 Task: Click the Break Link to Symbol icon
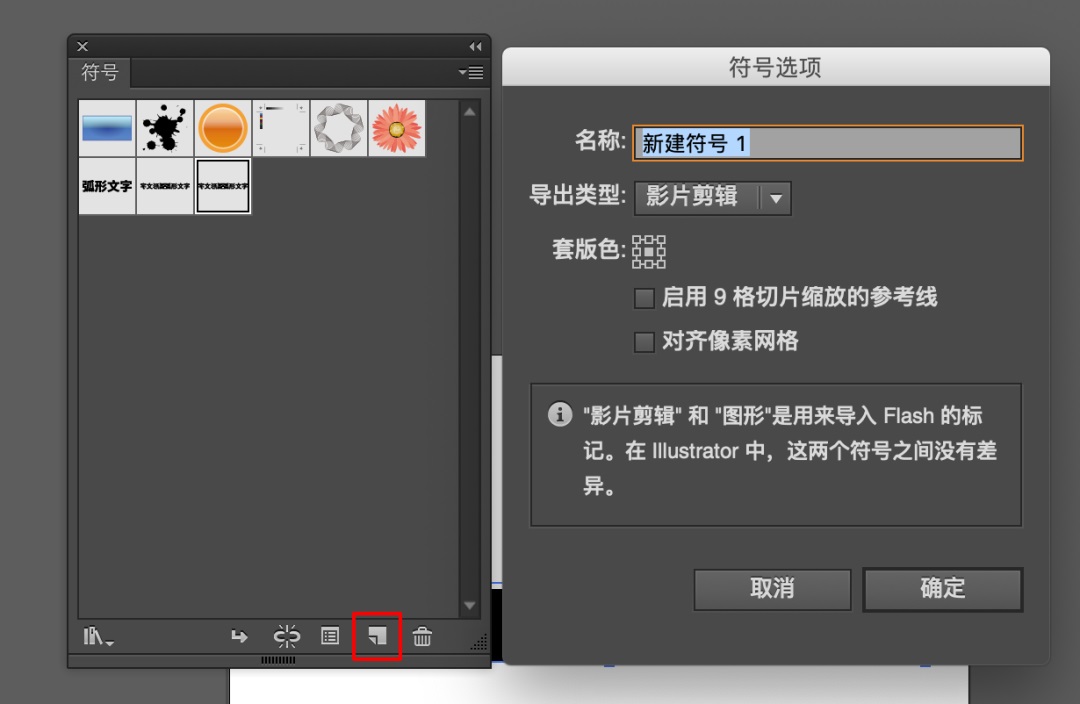[287, 637]
